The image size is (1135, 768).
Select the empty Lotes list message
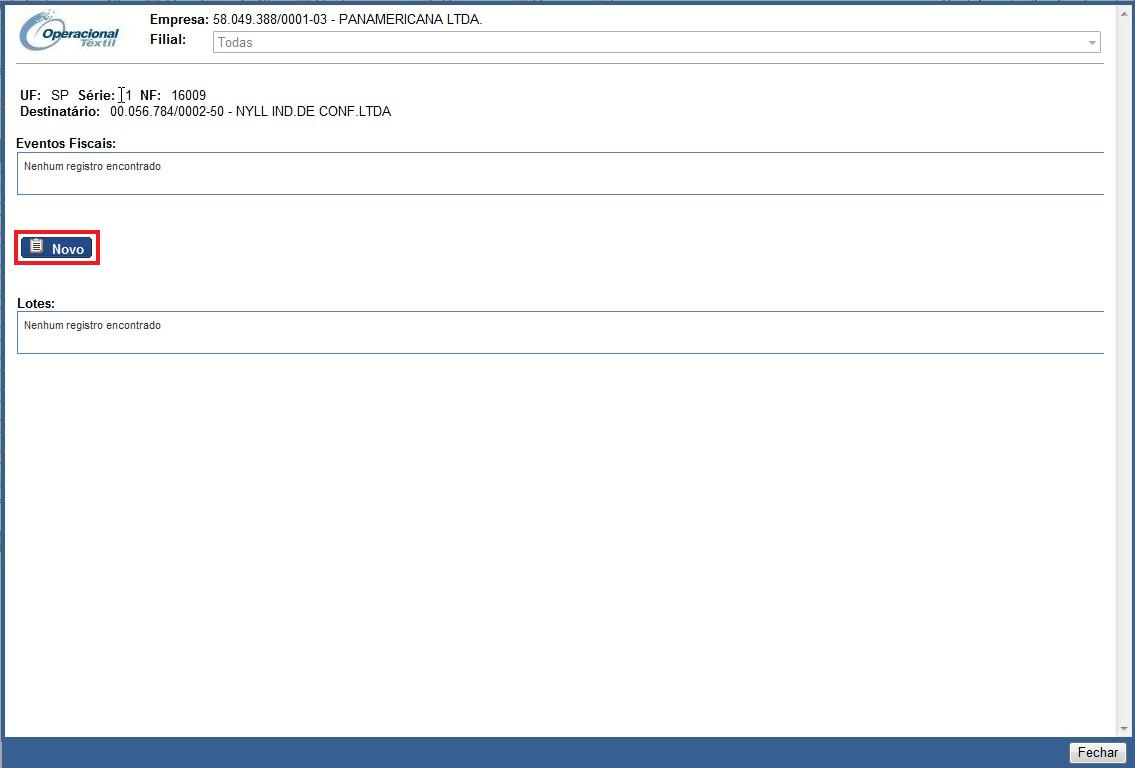point(92,326)
